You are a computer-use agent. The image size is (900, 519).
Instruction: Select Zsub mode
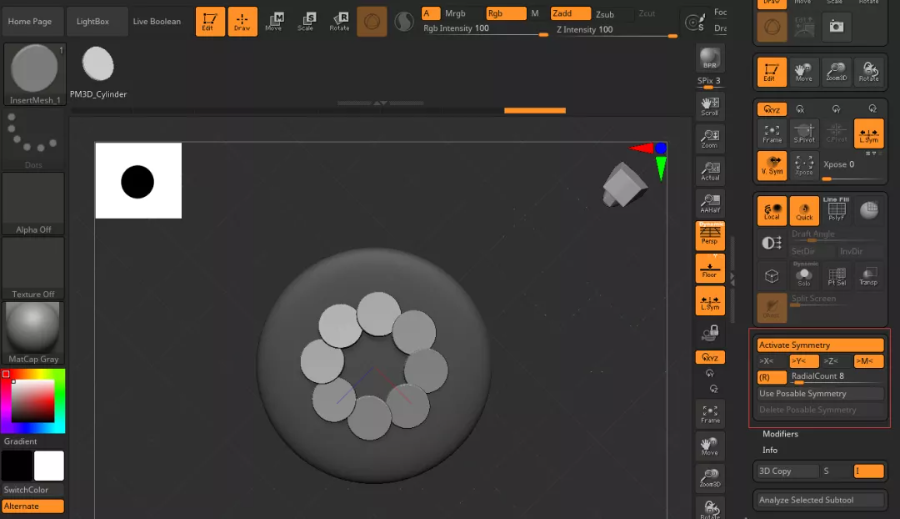(x=604, y=14)
